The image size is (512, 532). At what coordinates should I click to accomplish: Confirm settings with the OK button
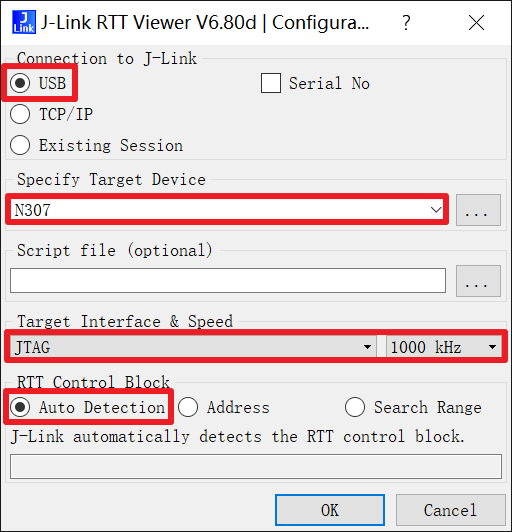[330, 510]
